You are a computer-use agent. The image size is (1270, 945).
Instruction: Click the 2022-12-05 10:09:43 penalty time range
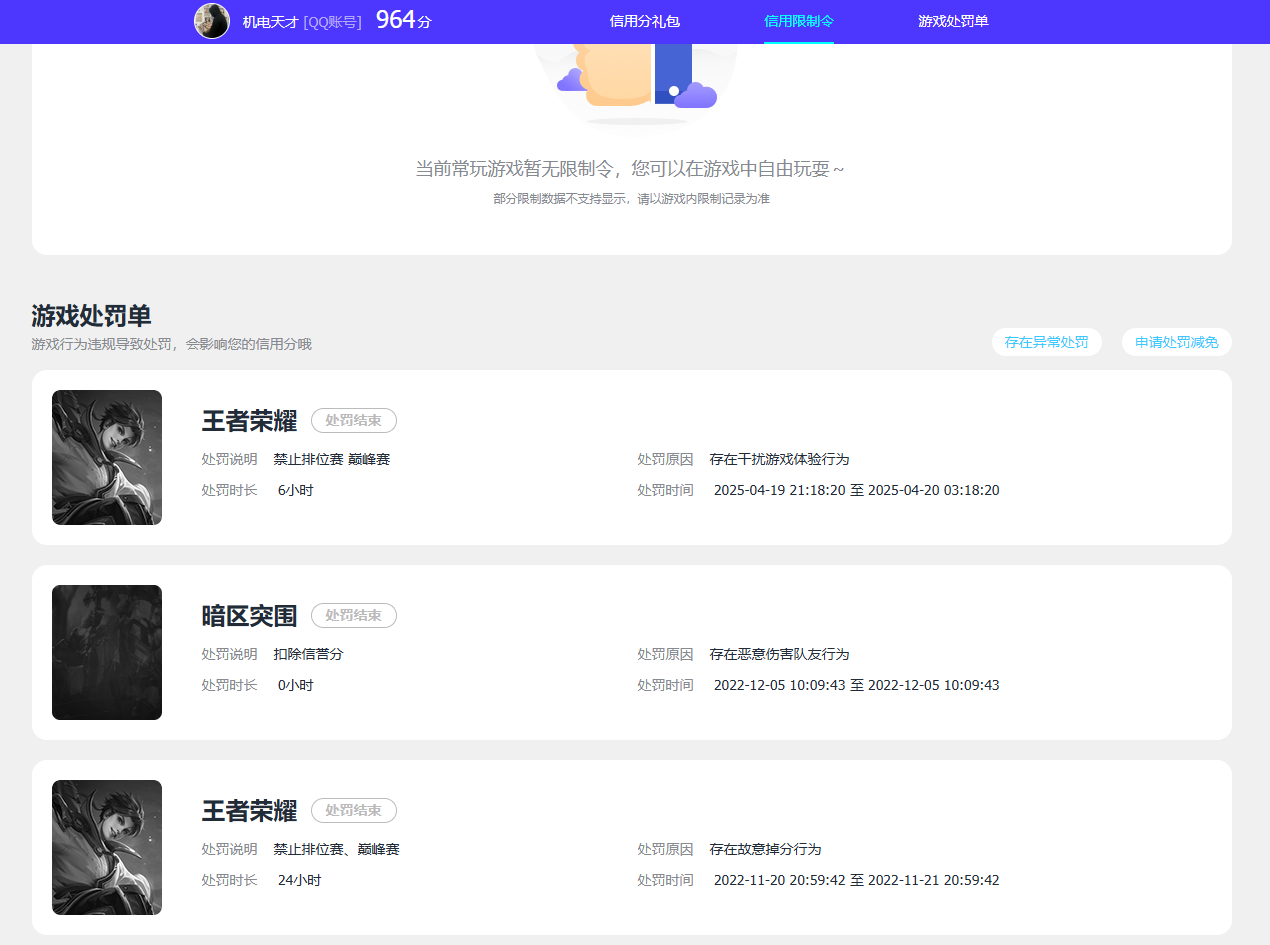click(x=856, y=685)
